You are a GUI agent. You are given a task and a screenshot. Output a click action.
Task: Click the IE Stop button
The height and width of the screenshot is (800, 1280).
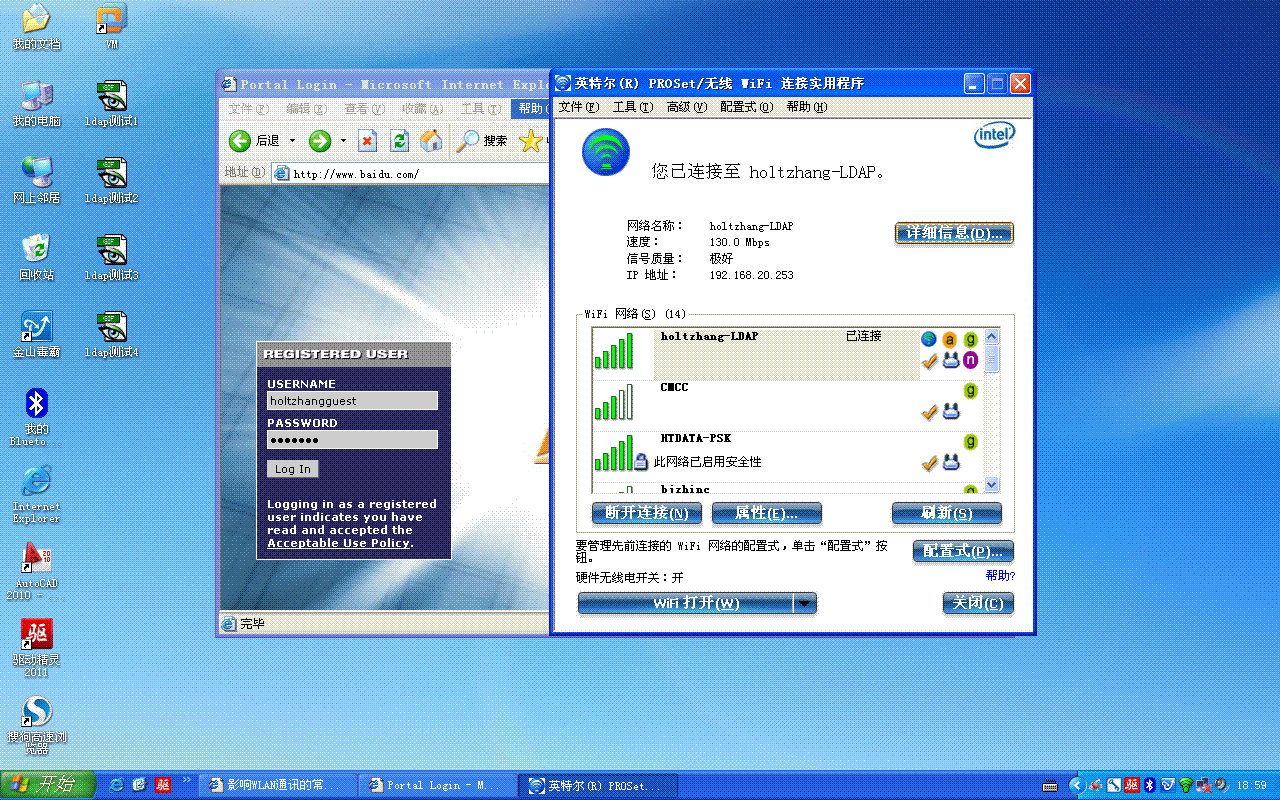pyautogui.click(x=368, y=141)
